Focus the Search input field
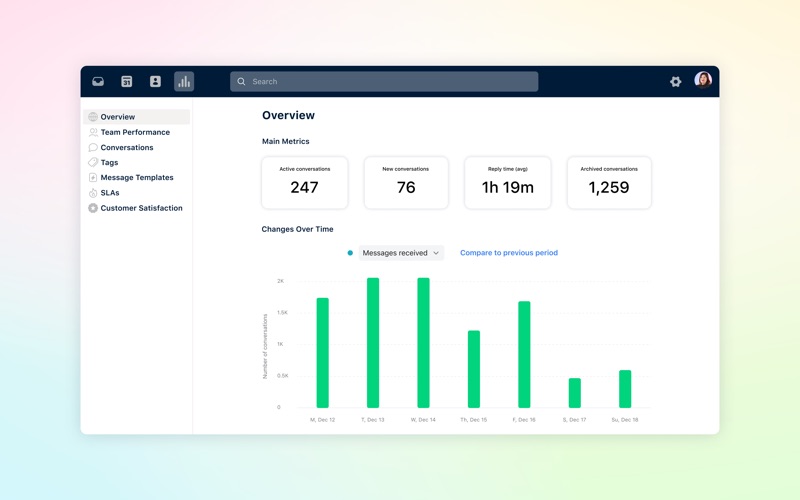 click(x=384, y=82)
